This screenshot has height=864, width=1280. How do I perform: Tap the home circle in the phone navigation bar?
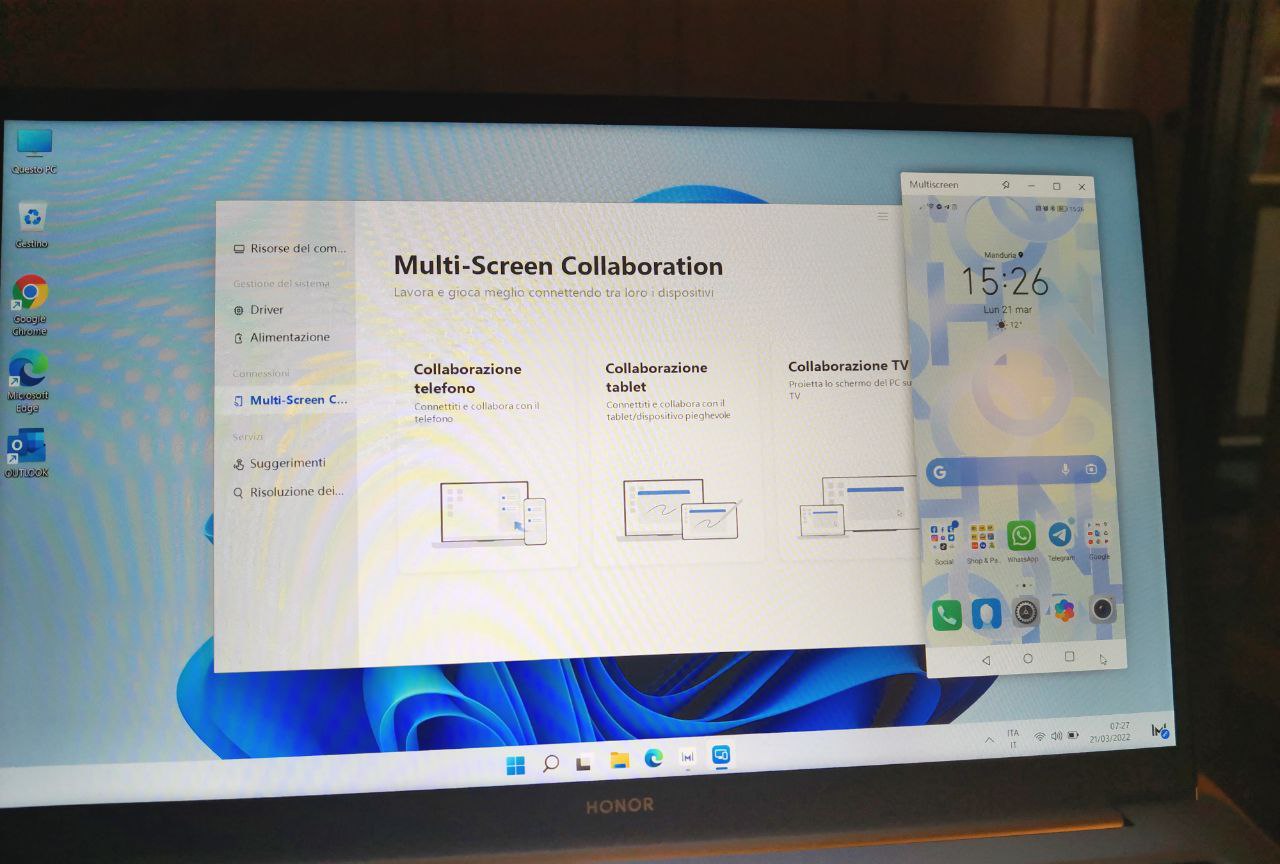click(x=1027, y=659)
